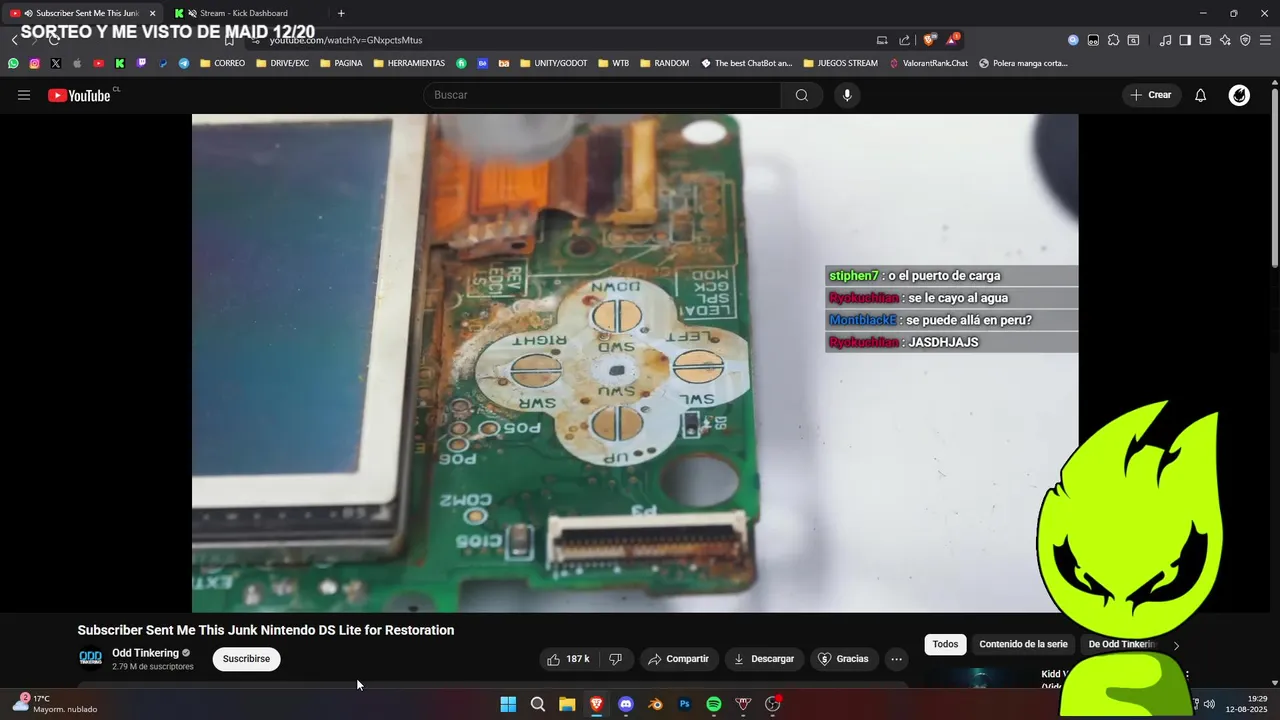Click the browser back arrow
Image resolution: width=1280 pixels, height=720 pixels.
pyautogui.click(x=14, y=40)
